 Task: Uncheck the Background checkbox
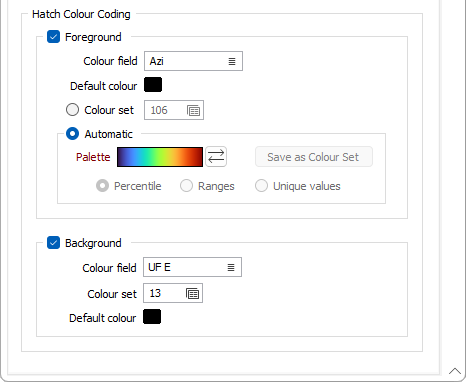point(54,243)
